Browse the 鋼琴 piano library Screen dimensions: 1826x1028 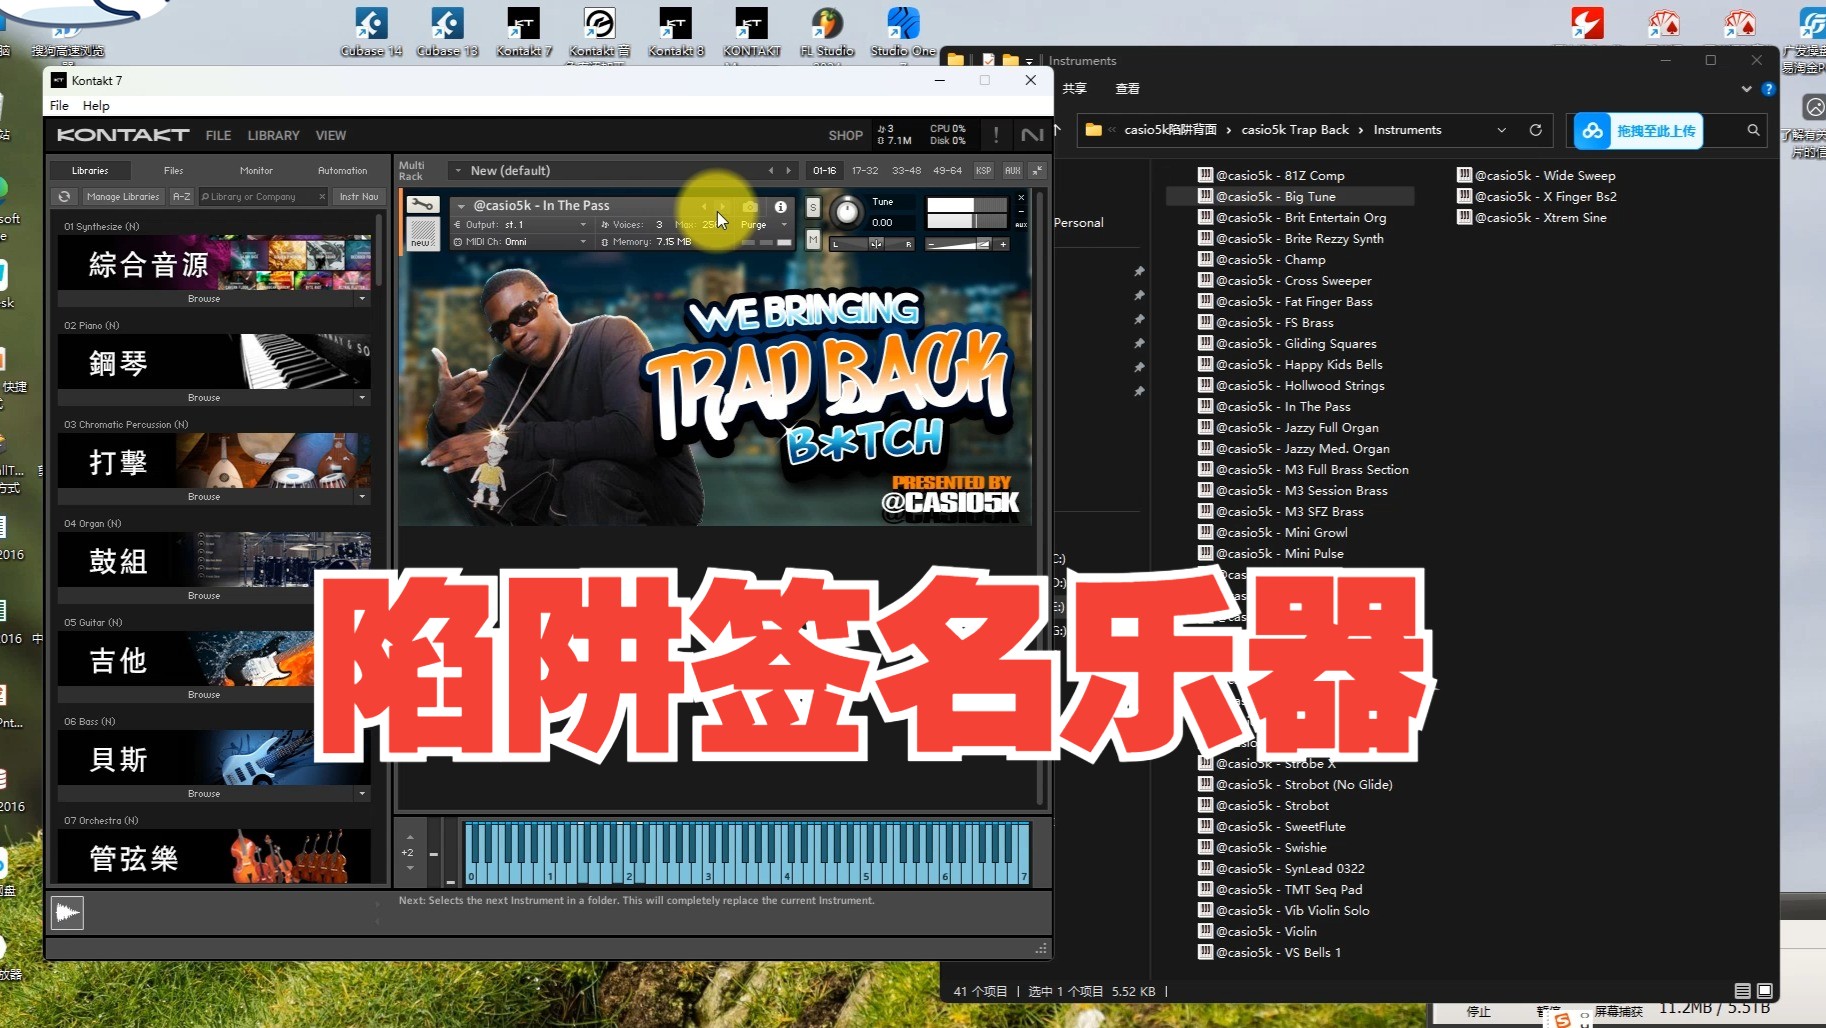click(203, 397)
